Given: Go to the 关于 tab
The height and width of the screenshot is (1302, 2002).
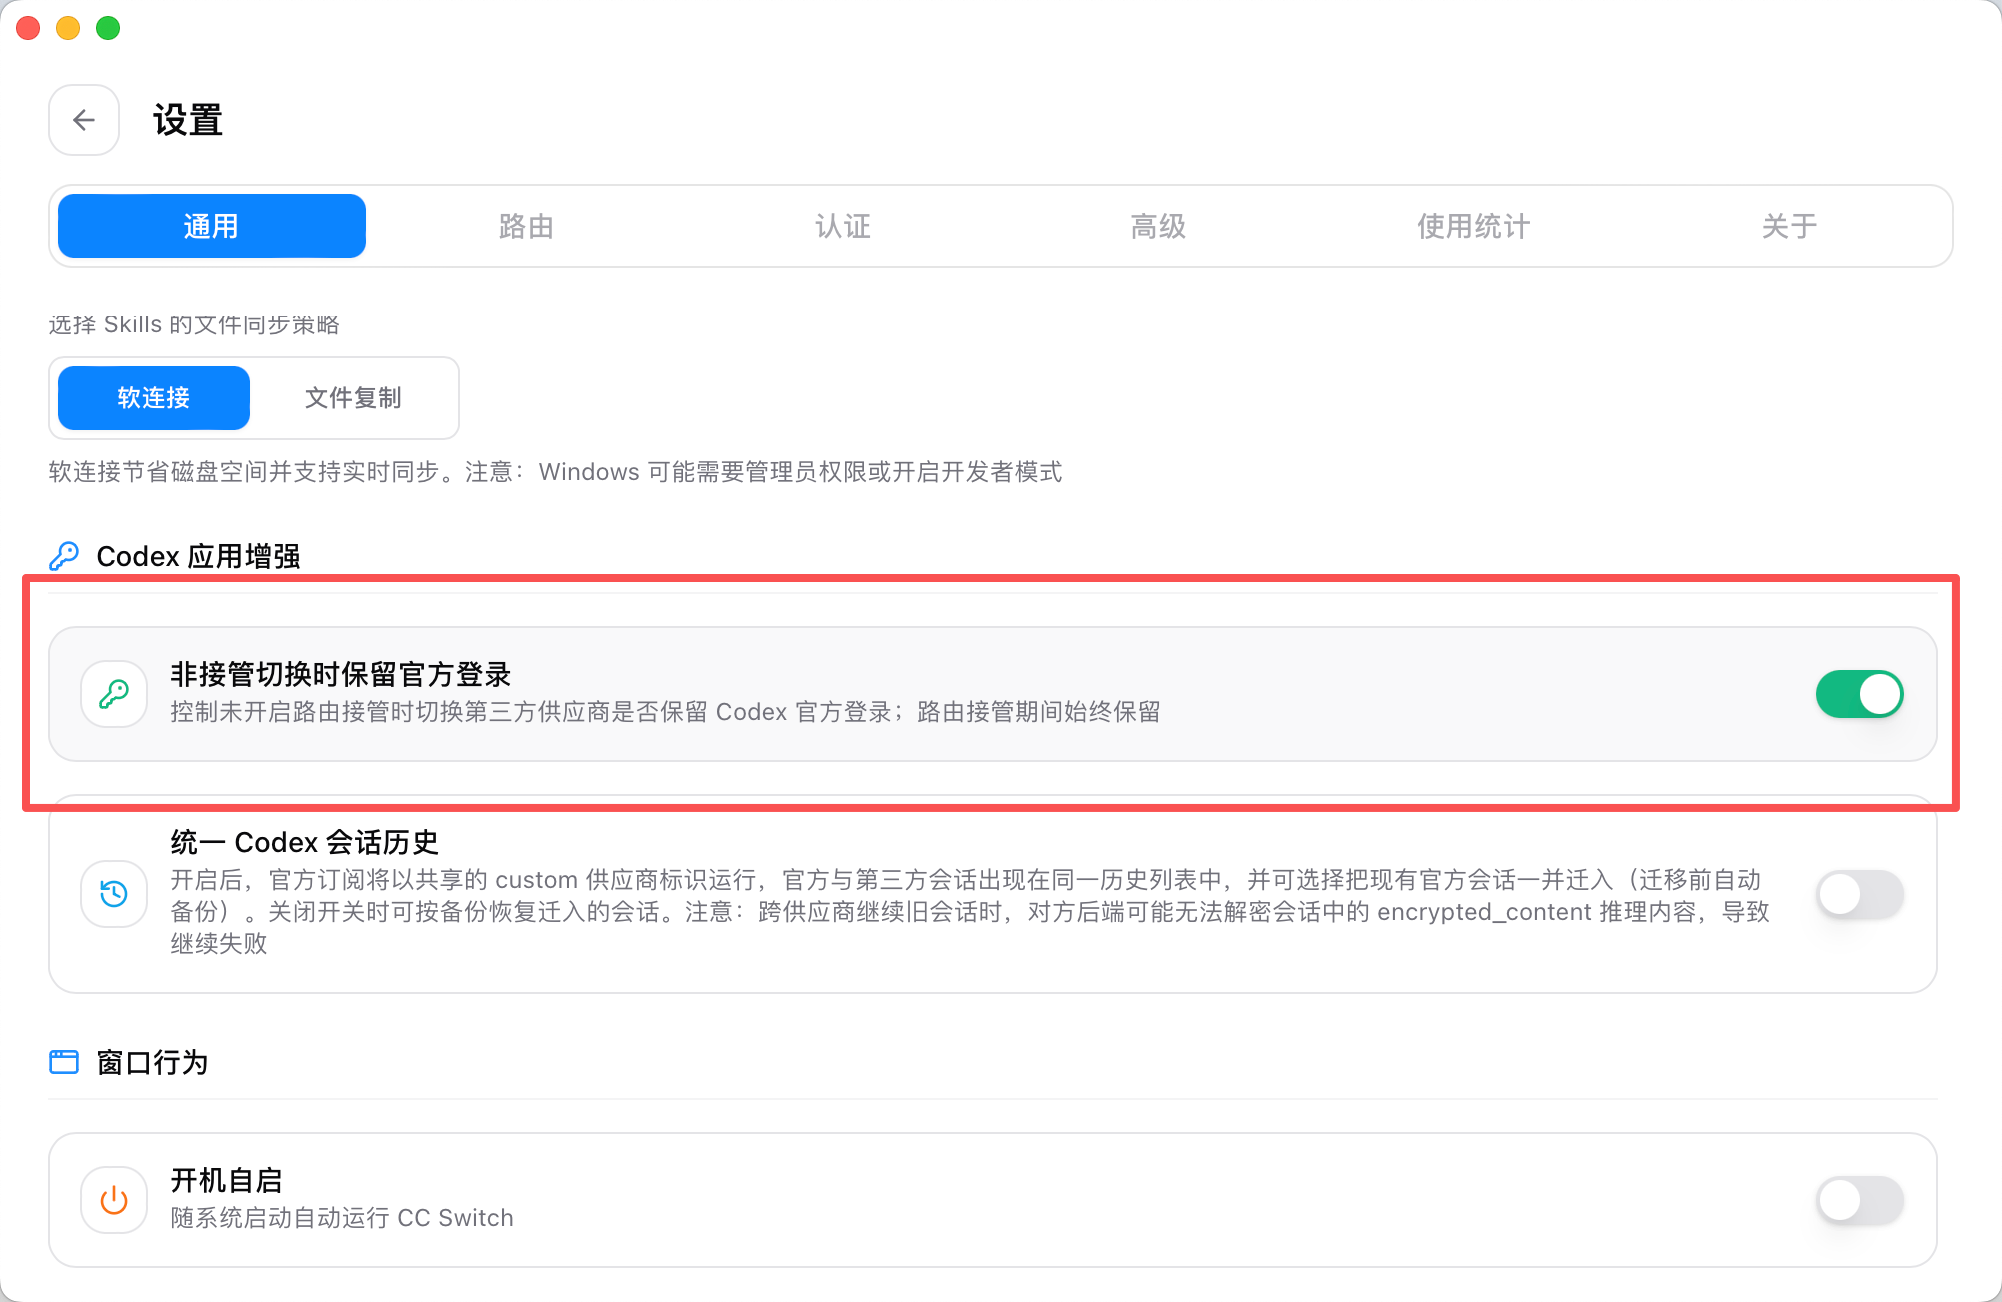Looking at the screenshot, I should [x=1789, y=226].
